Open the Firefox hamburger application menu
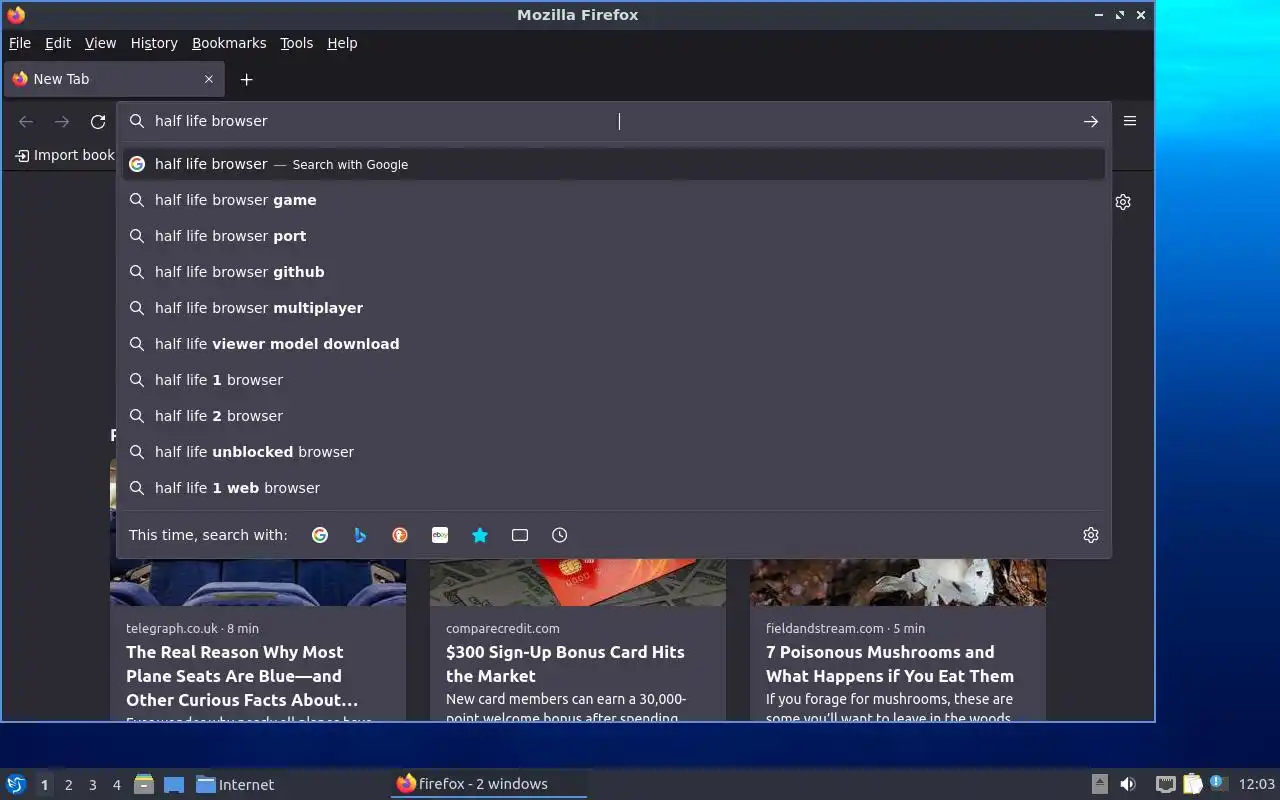The height and width of the screenshot is (800, 1280). [x=1130, y=121]
